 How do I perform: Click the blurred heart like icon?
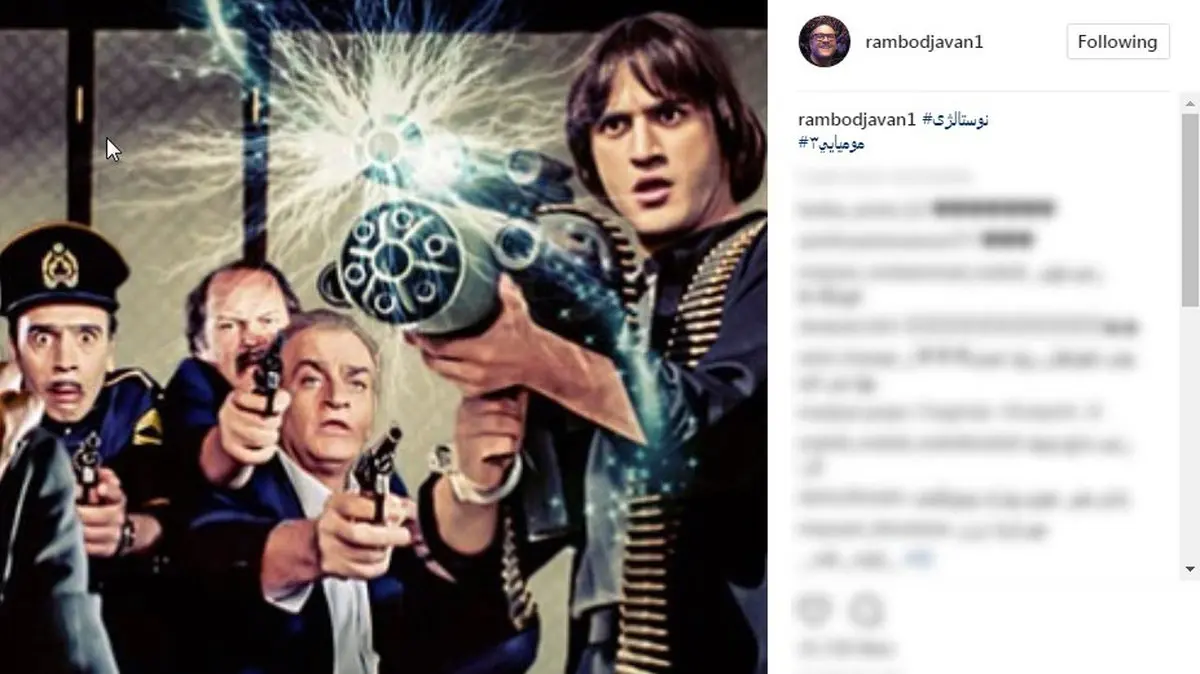(814, 609)
